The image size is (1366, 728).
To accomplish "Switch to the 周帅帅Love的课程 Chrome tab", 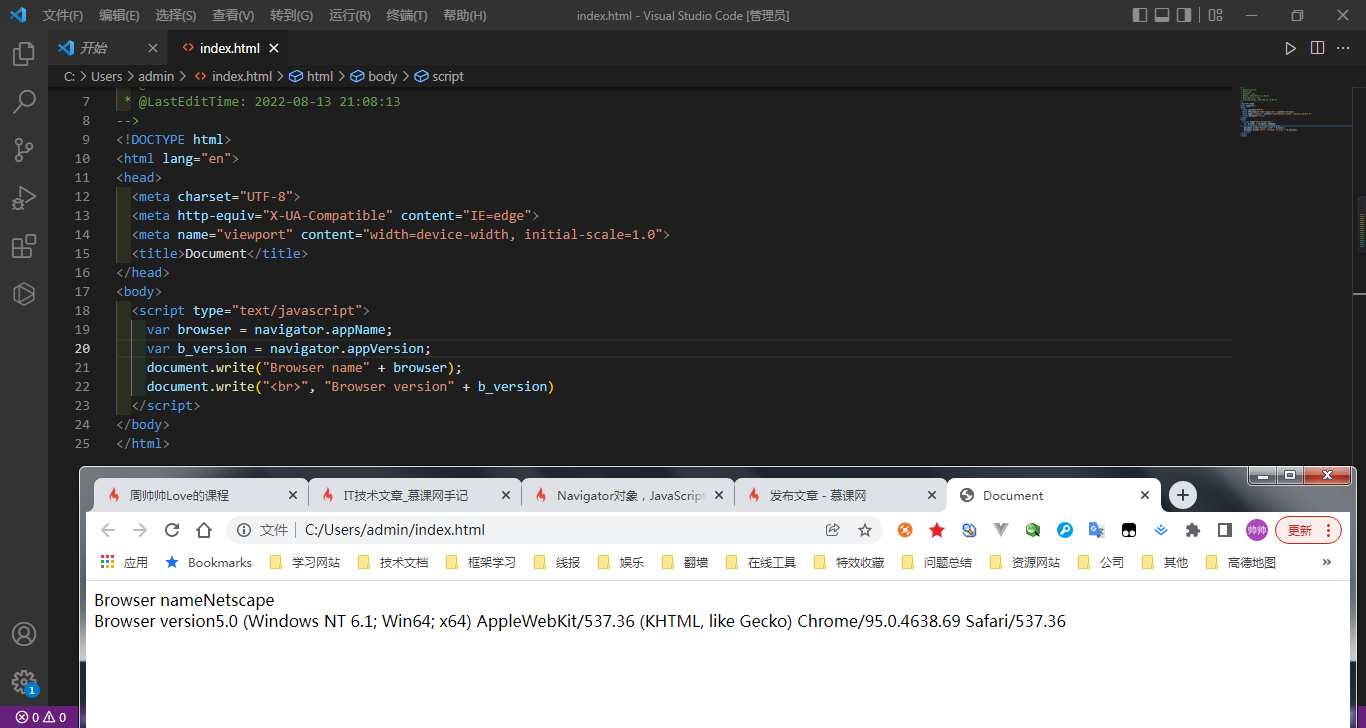I will click(202, 495).
